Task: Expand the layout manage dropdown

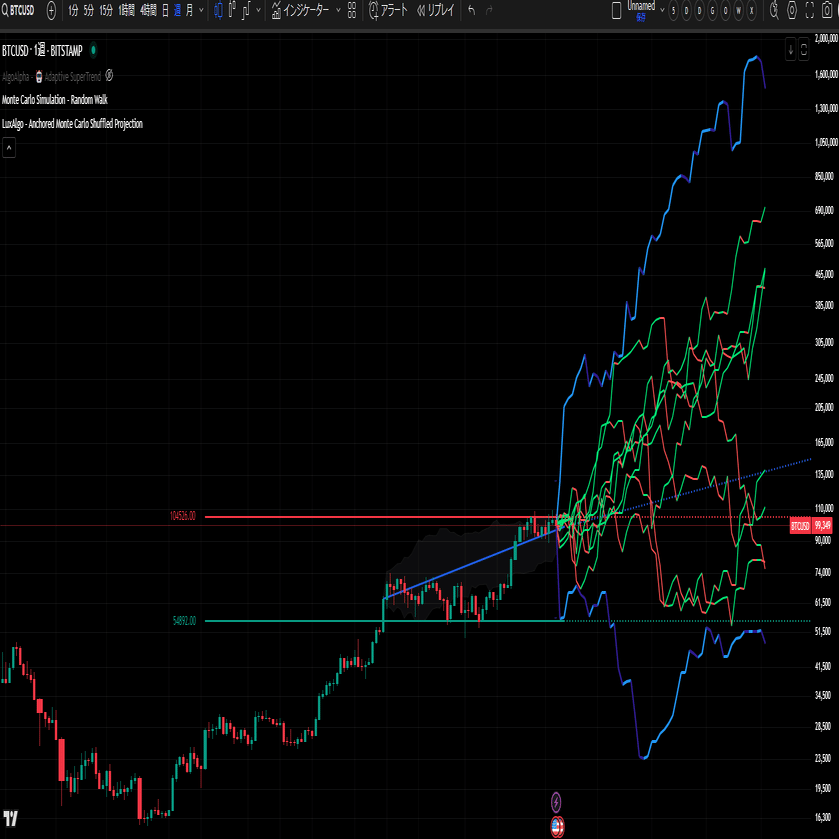Action: pyautogui.click(x=662, y=10)
